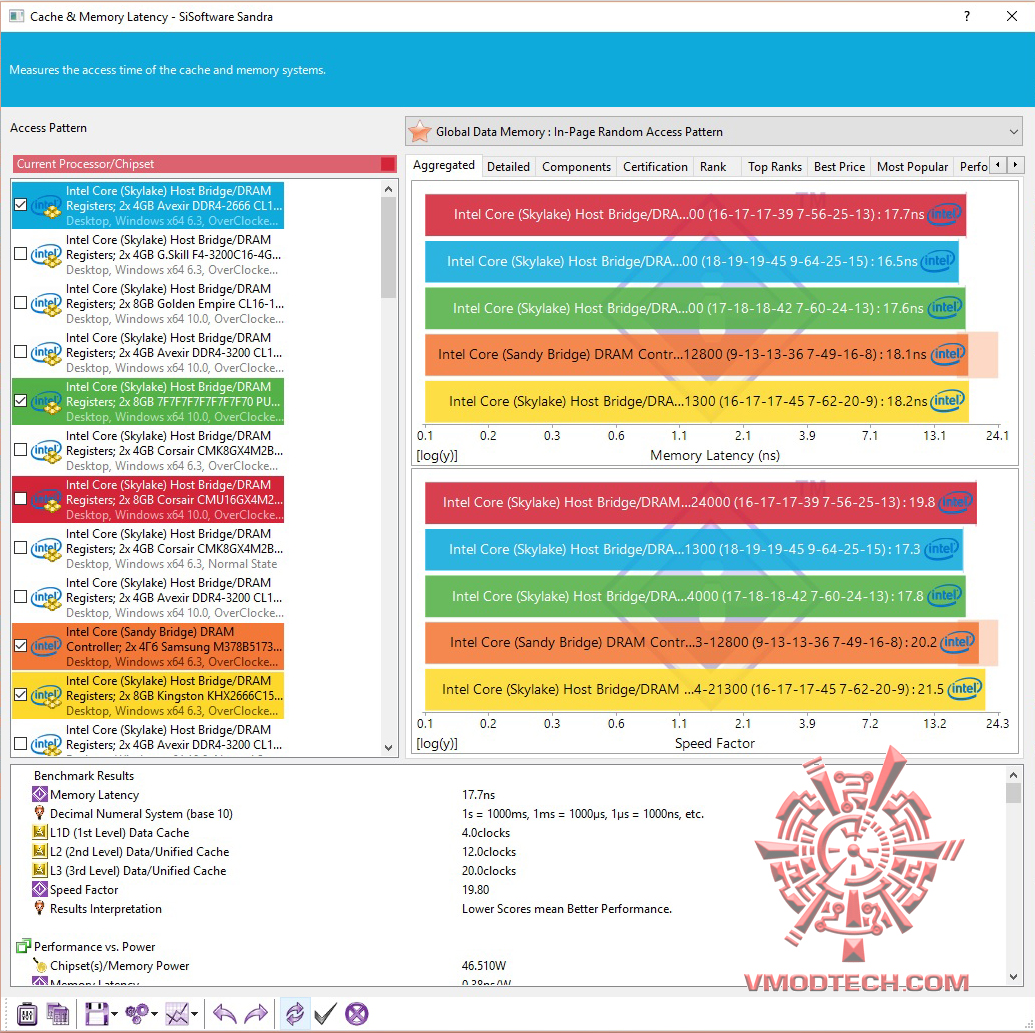Uncheck the Avexir DDR4-2666 result checkbox

coord(20,205)
